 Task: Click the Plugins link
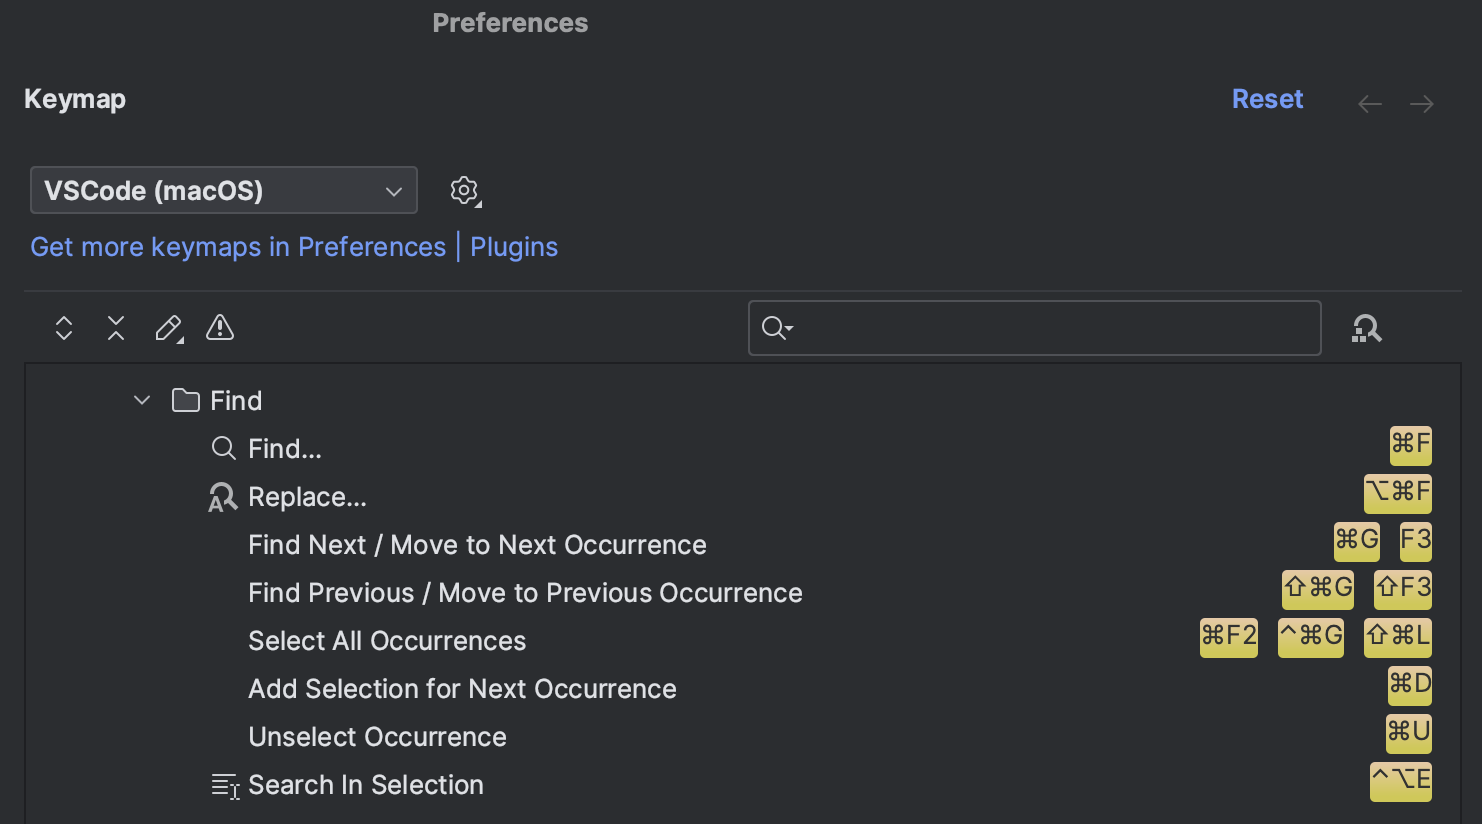(x=513, y=246)
